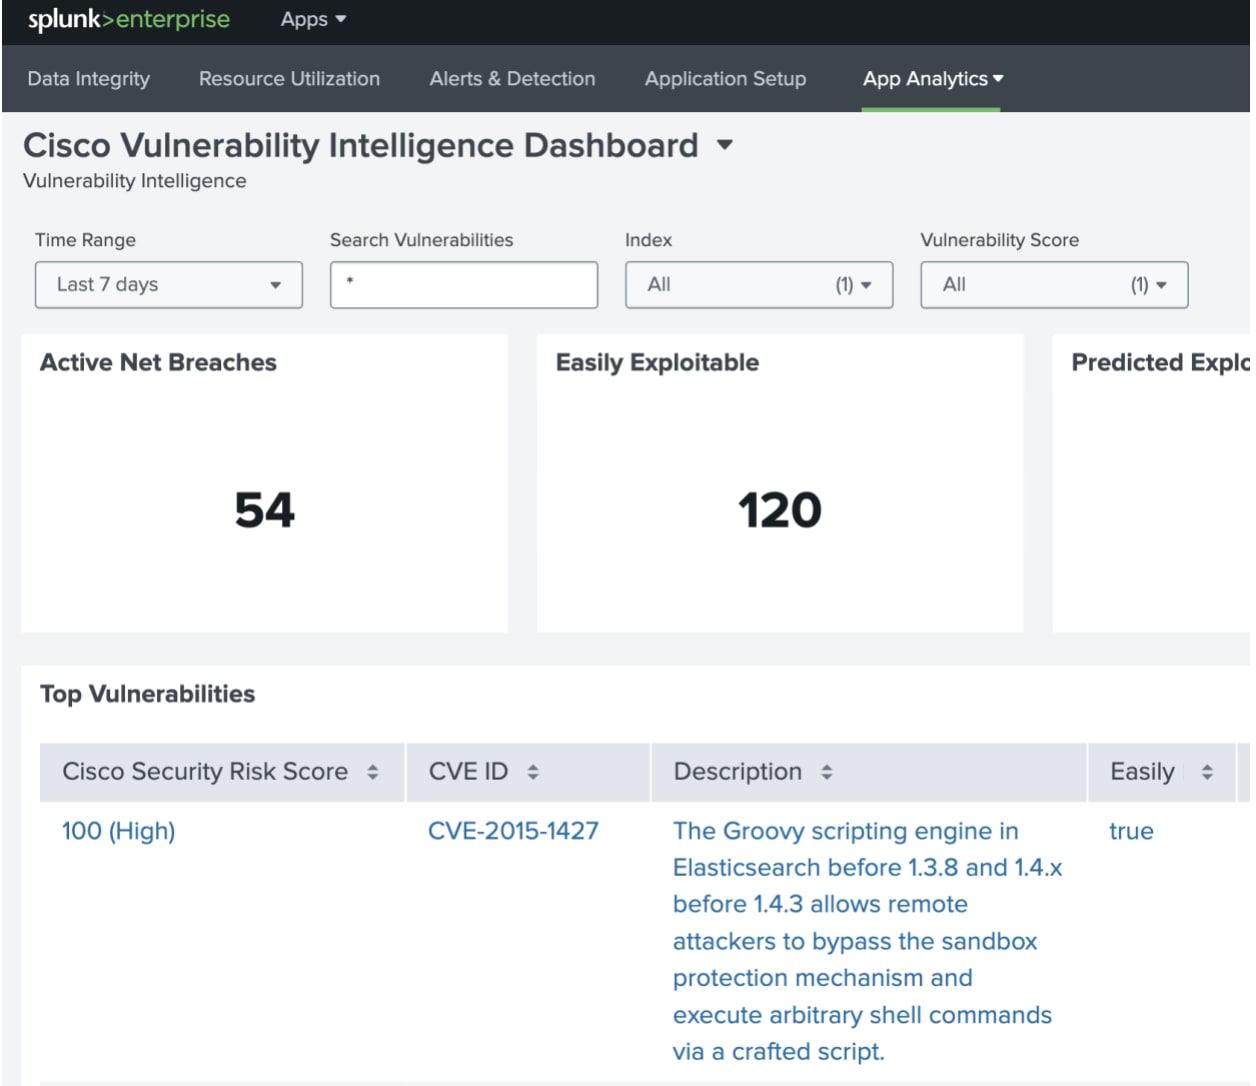Open the Time Range dropdown
Viewport: 1256px width, 1086px height.
(168, 284)
